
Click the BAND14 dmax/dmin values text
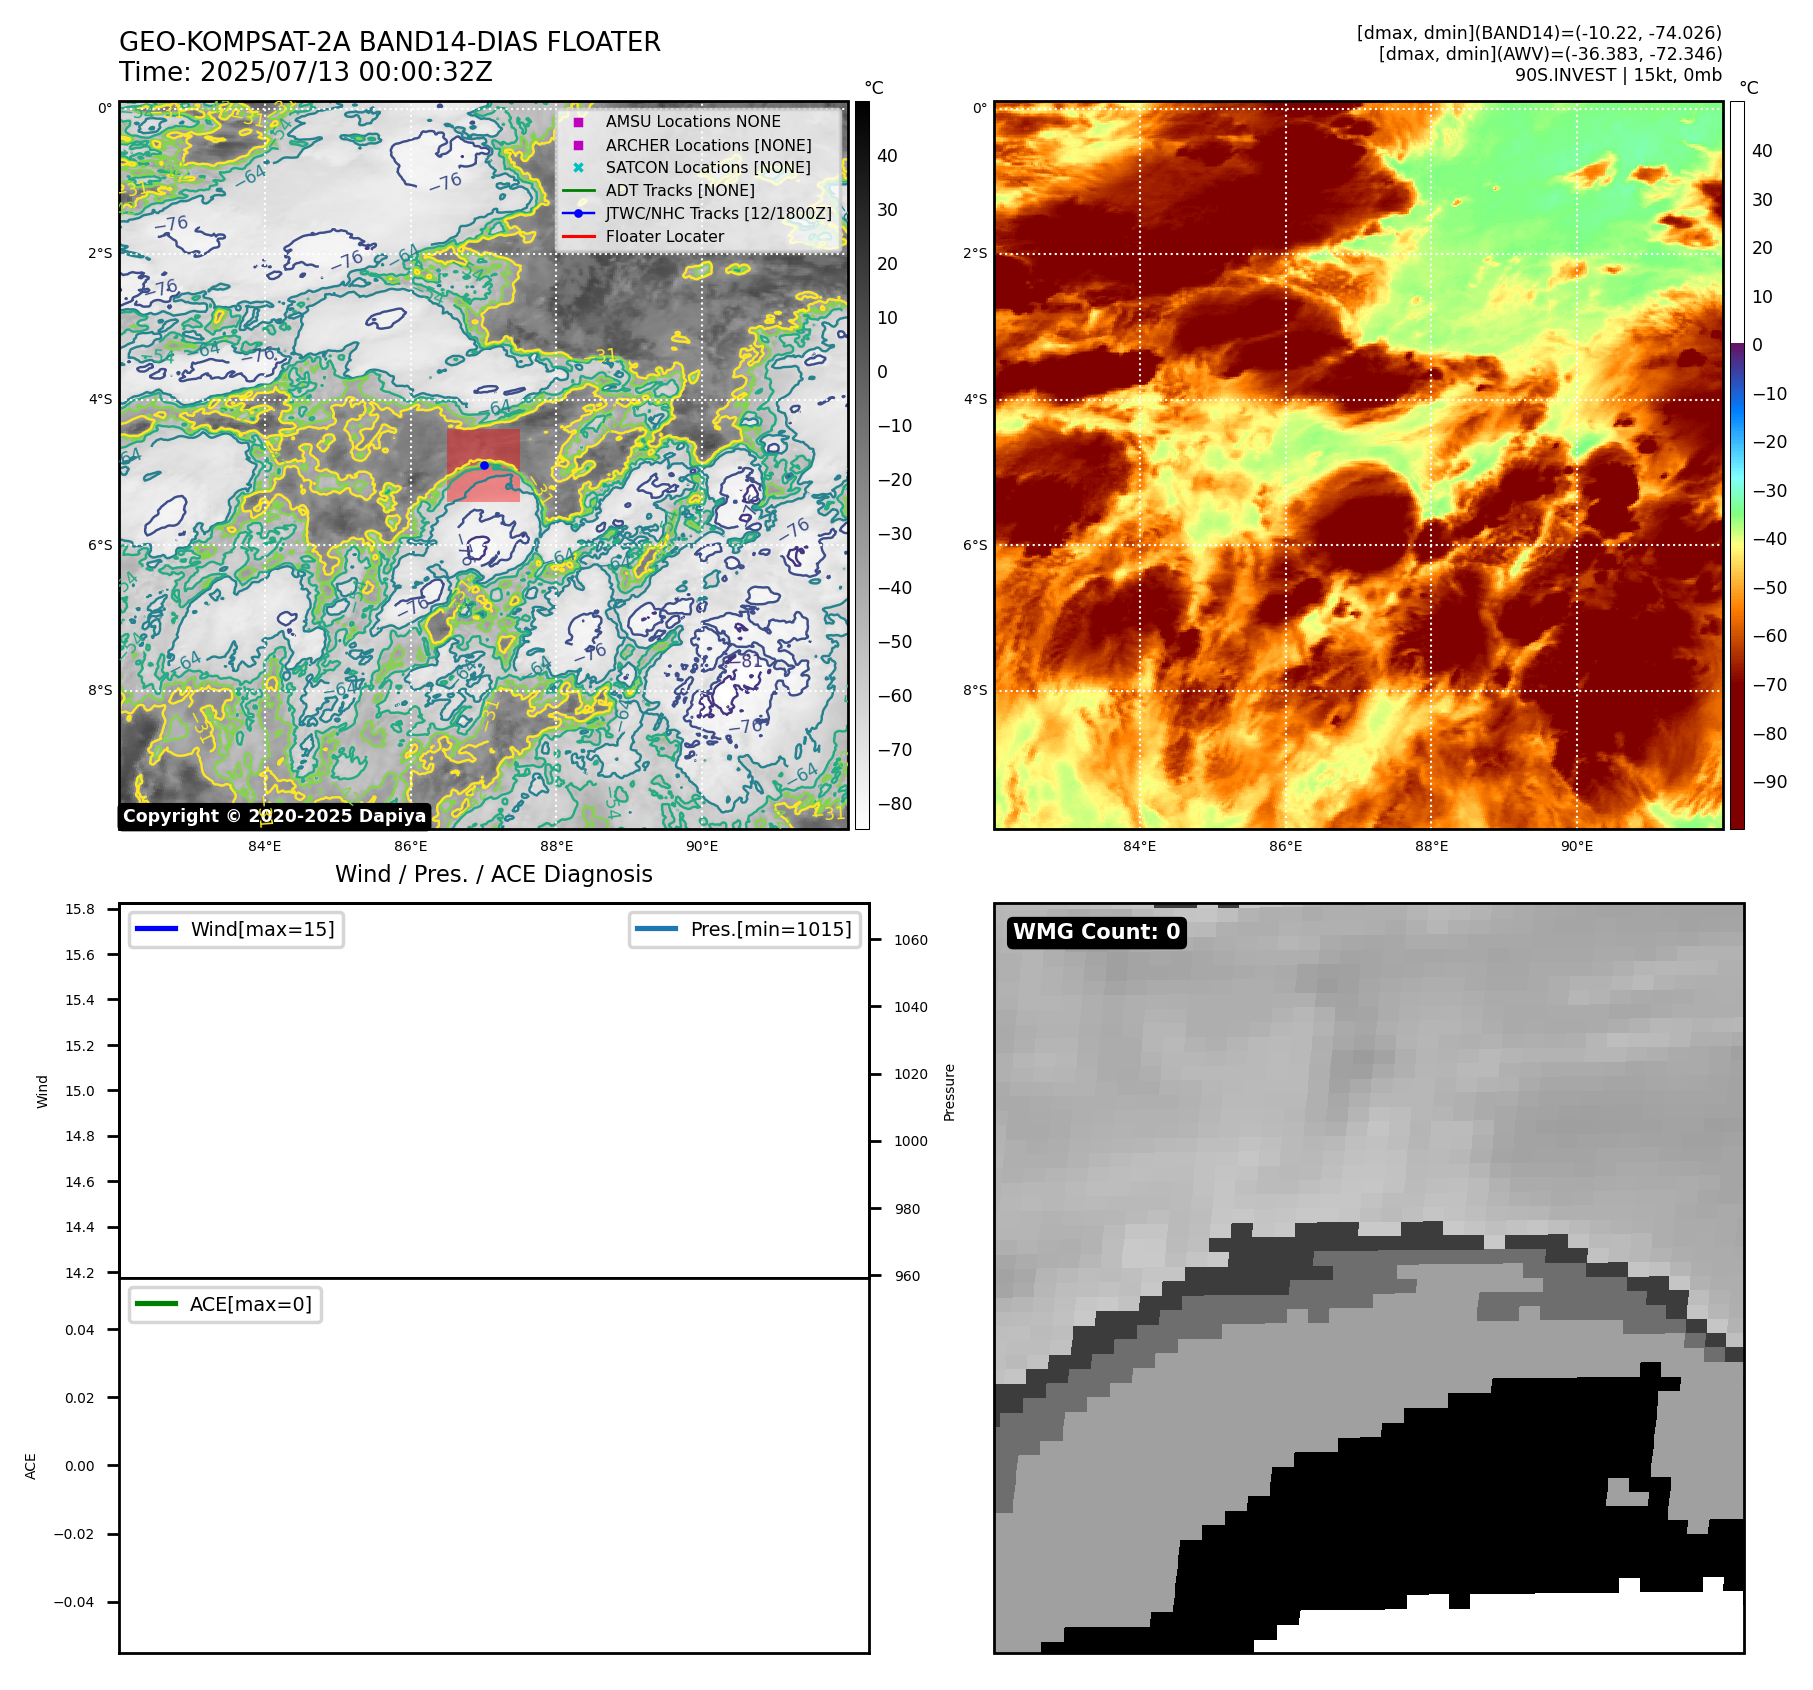1539,33
